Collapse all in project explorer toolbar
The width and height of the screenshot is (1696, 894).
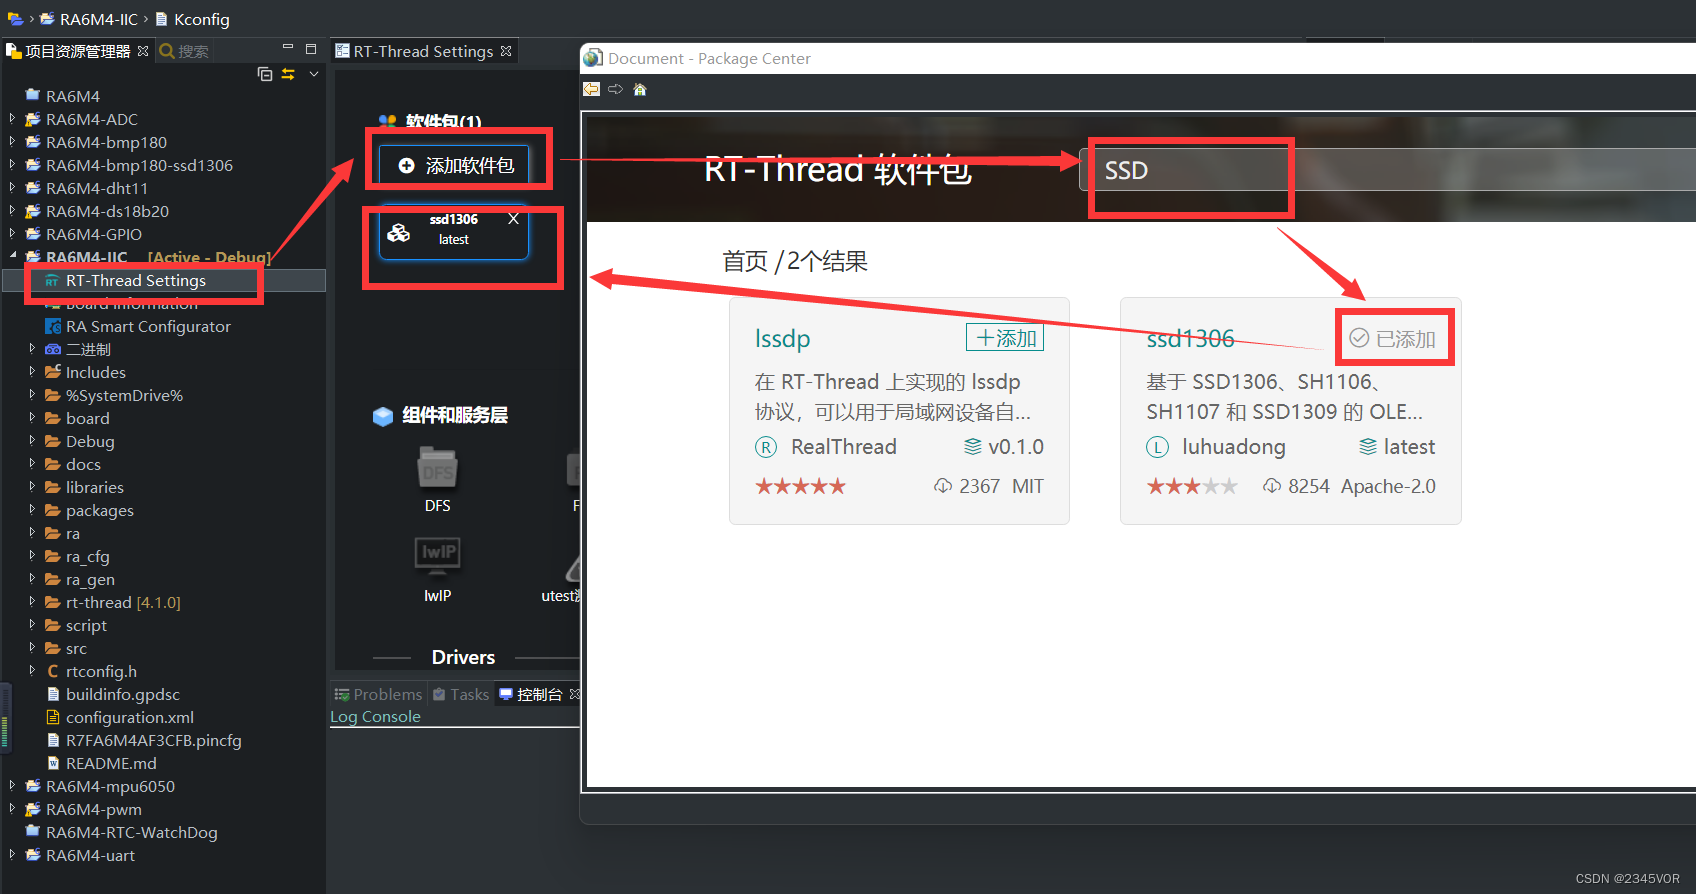pos(265,74)
